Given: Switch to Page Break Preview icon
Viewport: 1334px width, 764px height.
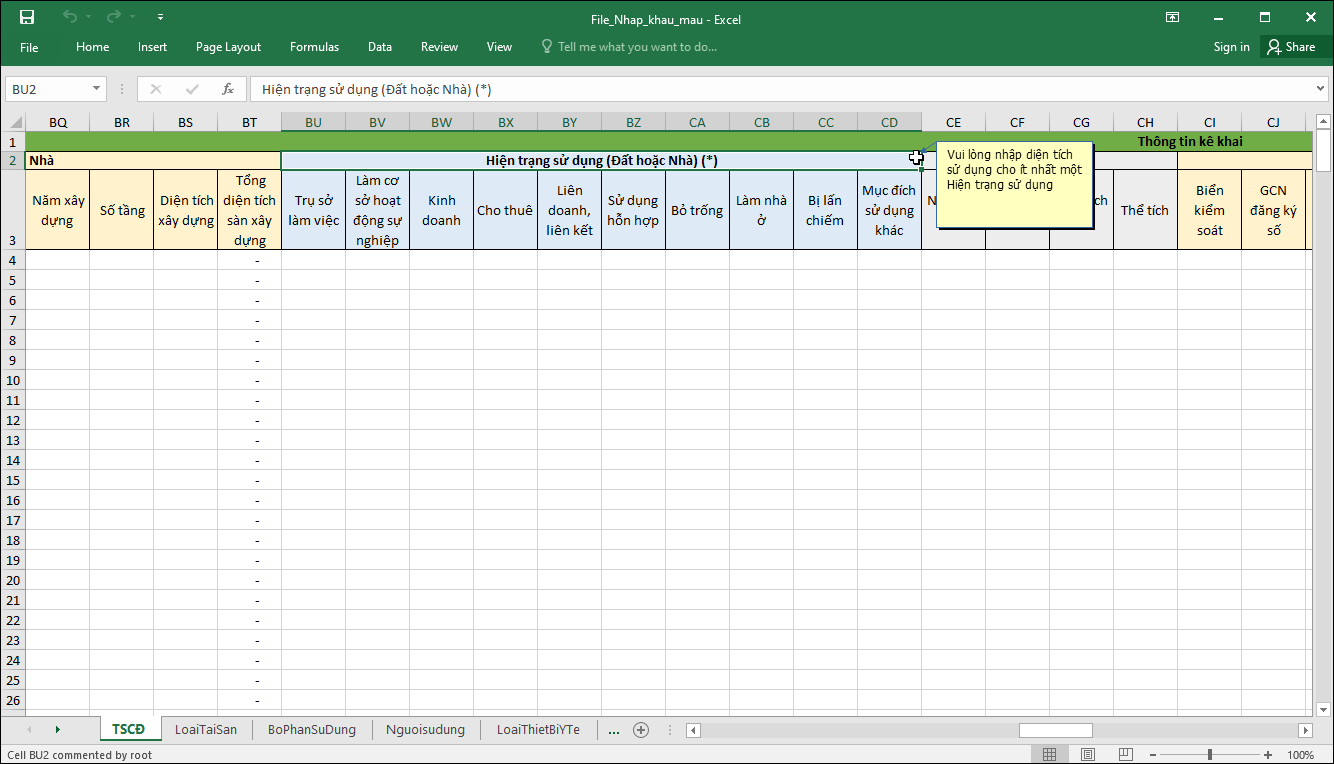Looking at the screenshot, I should click(1126, 755).
